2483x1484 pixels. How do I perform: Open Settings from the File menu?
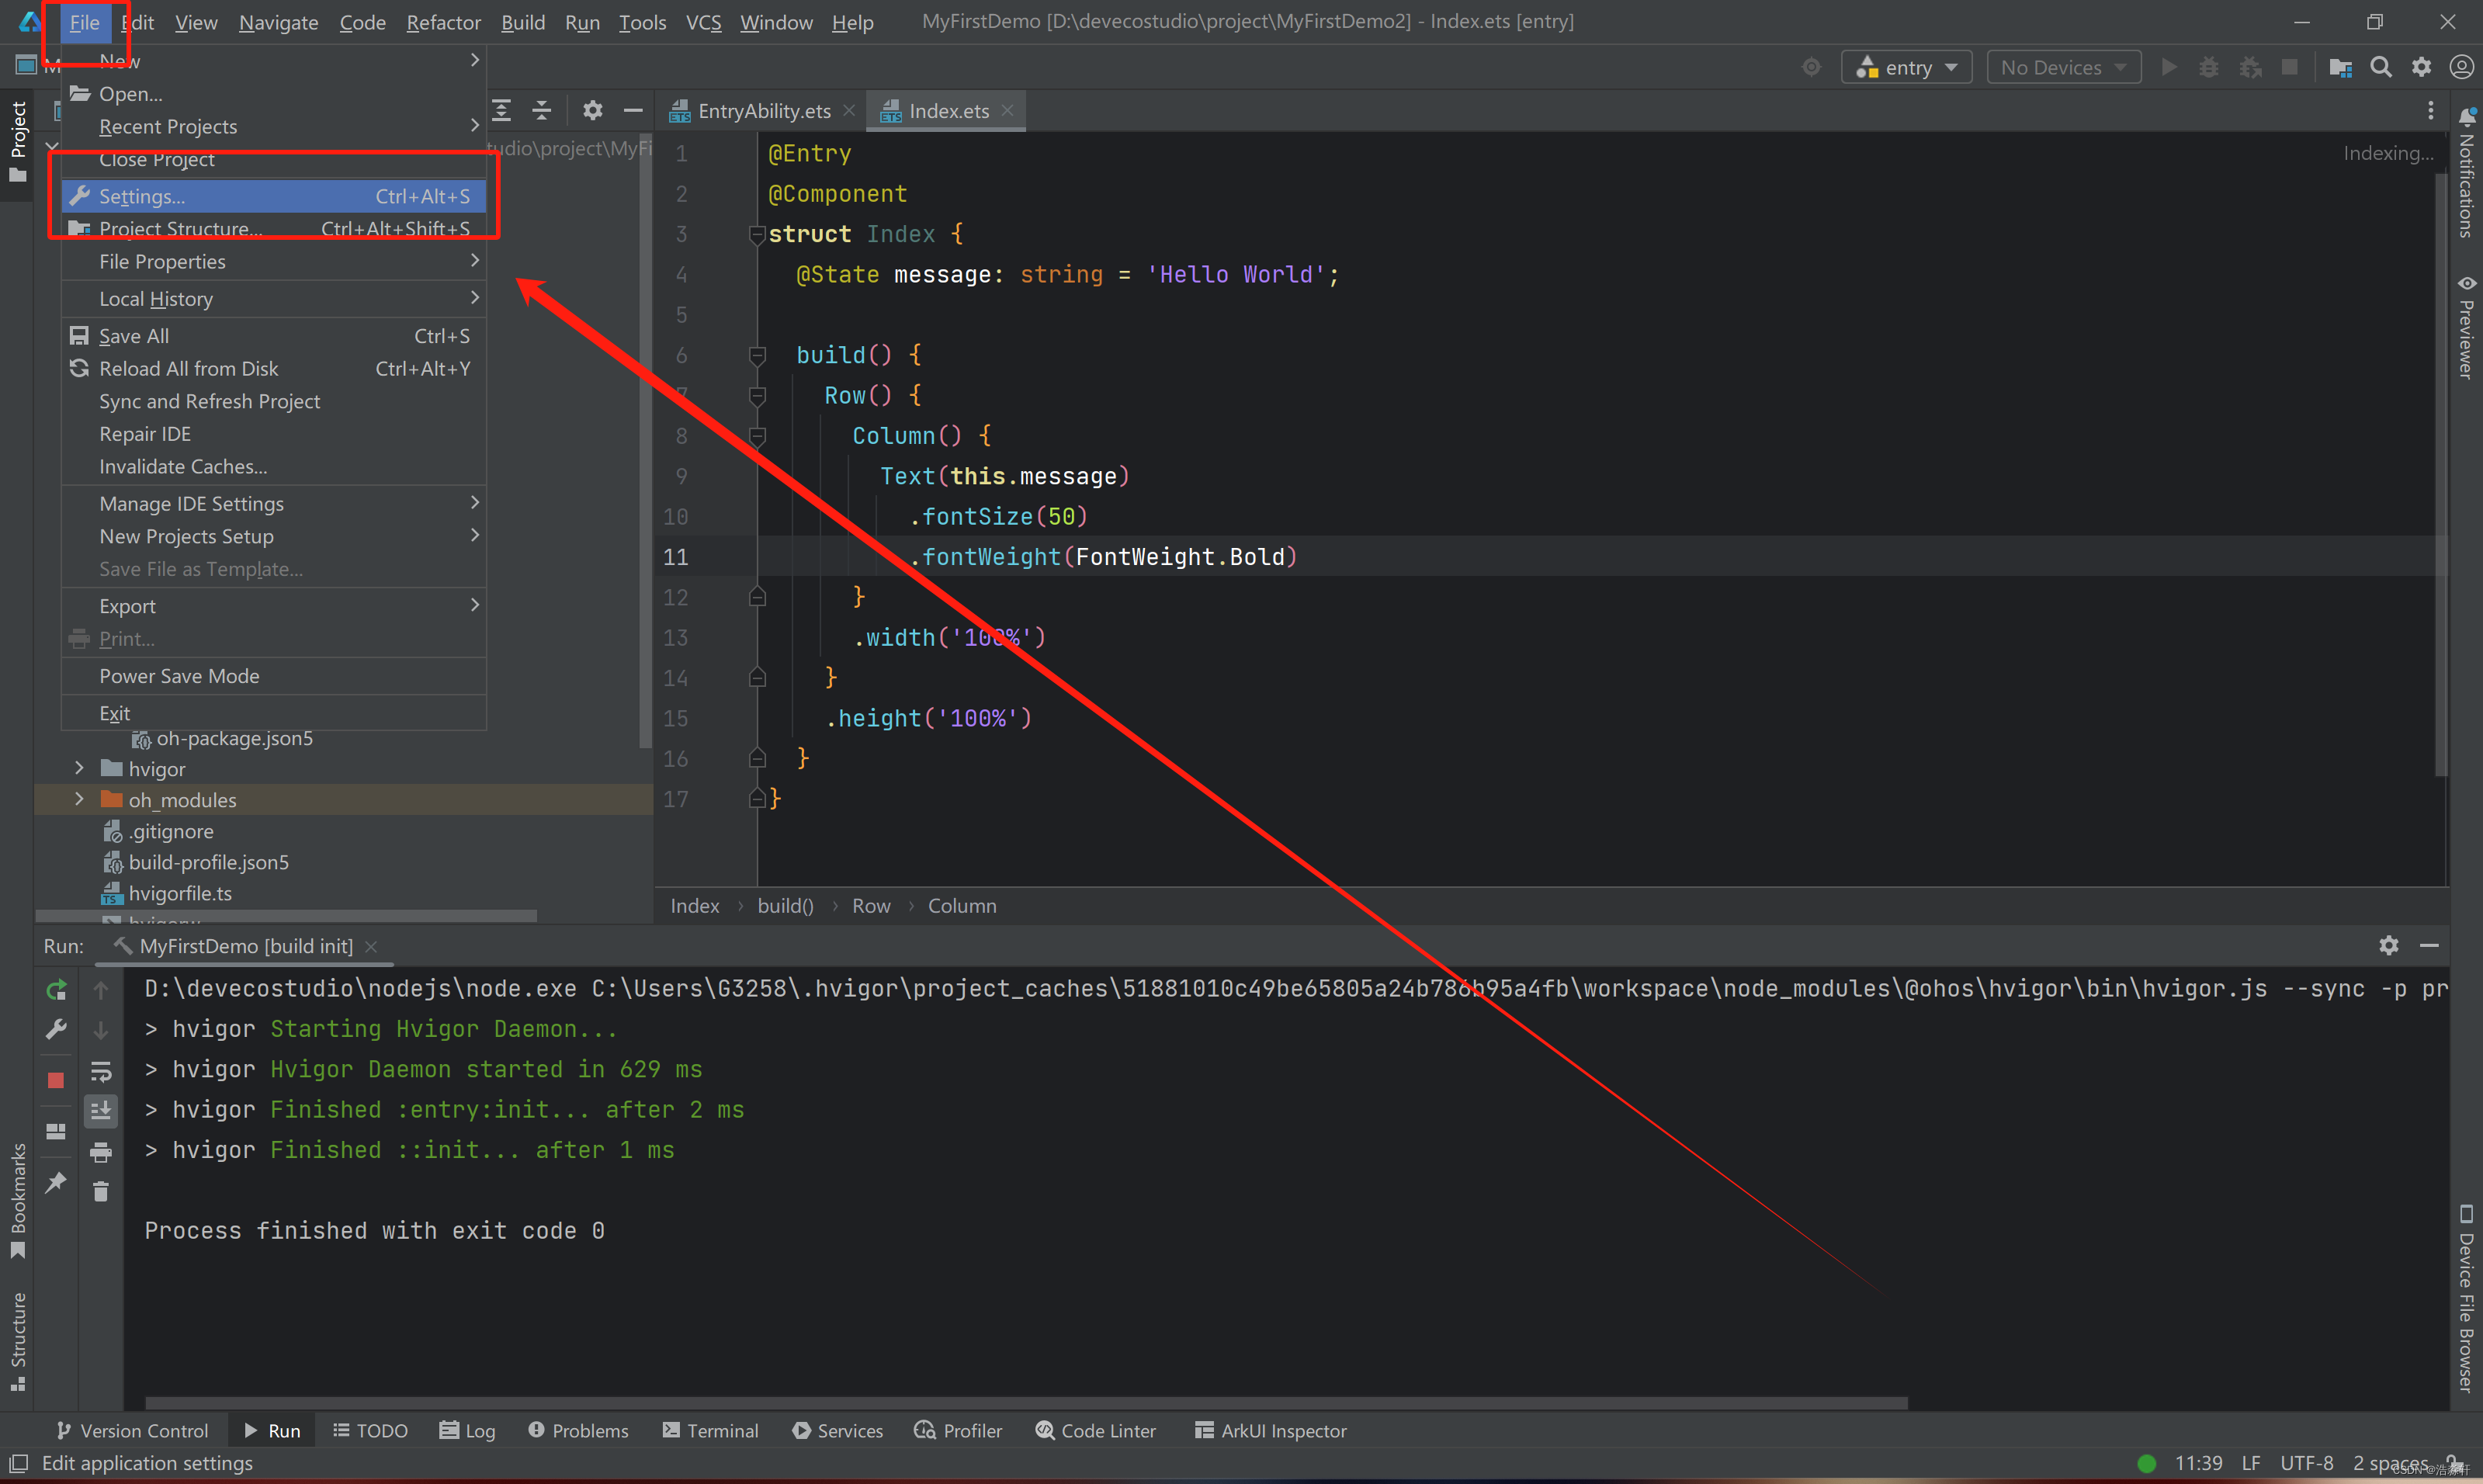pos(274,196)
